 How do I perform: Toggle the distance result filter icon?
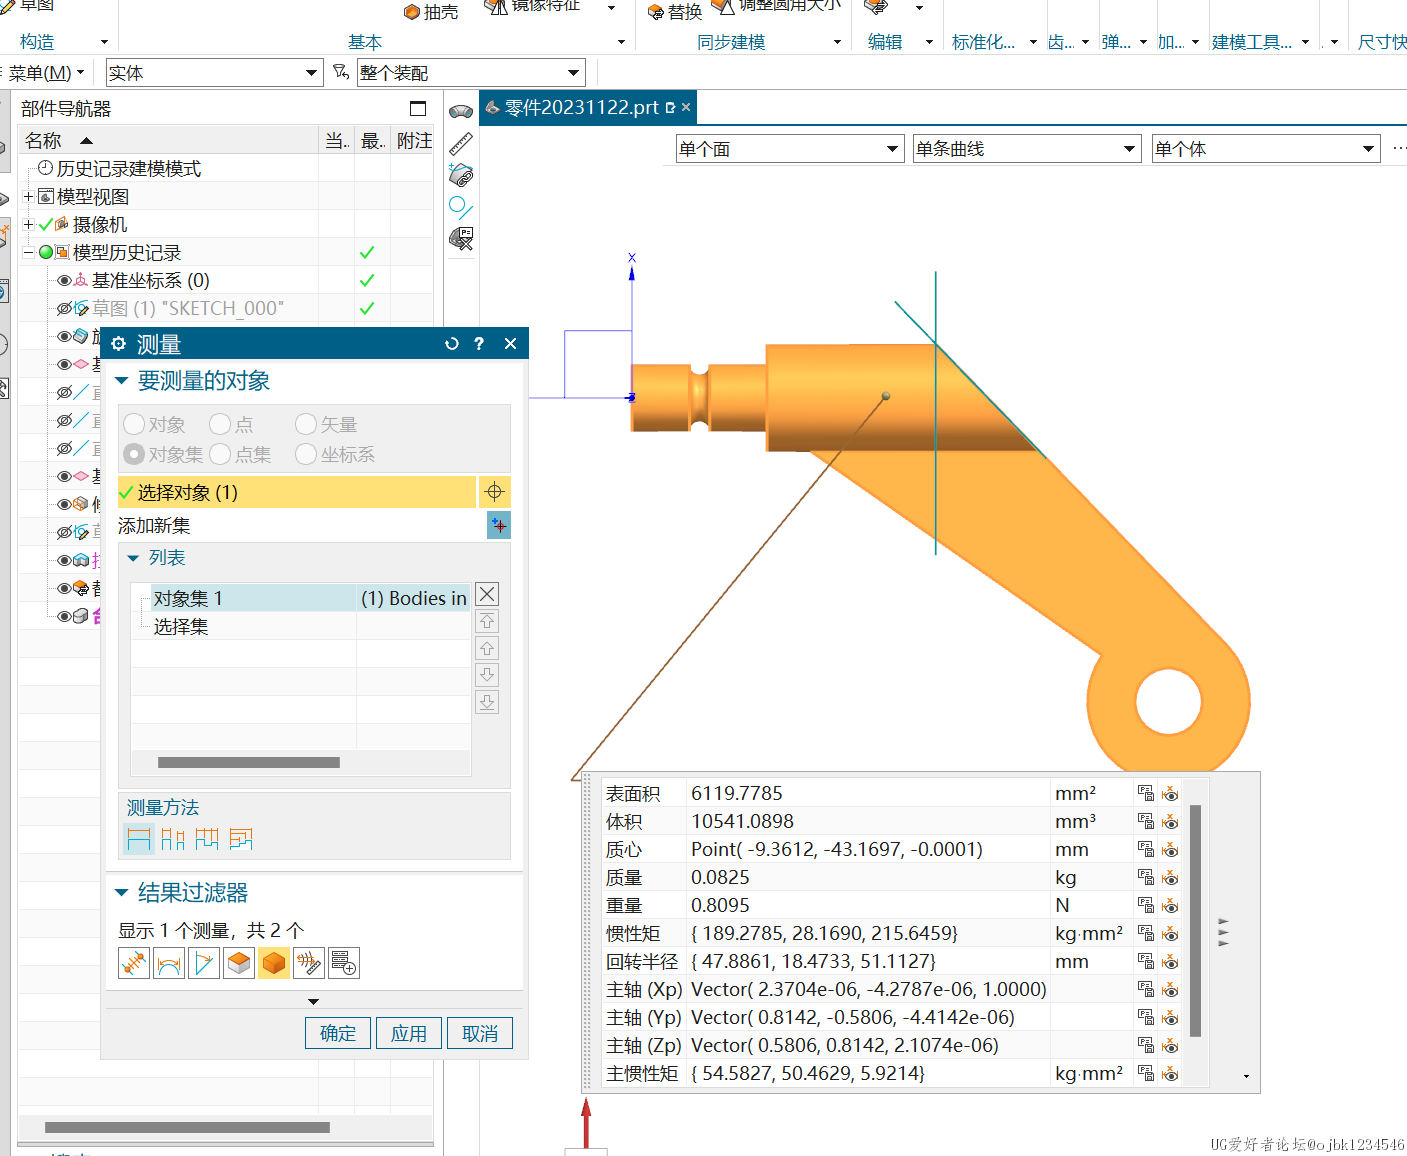tap(134, 963)
